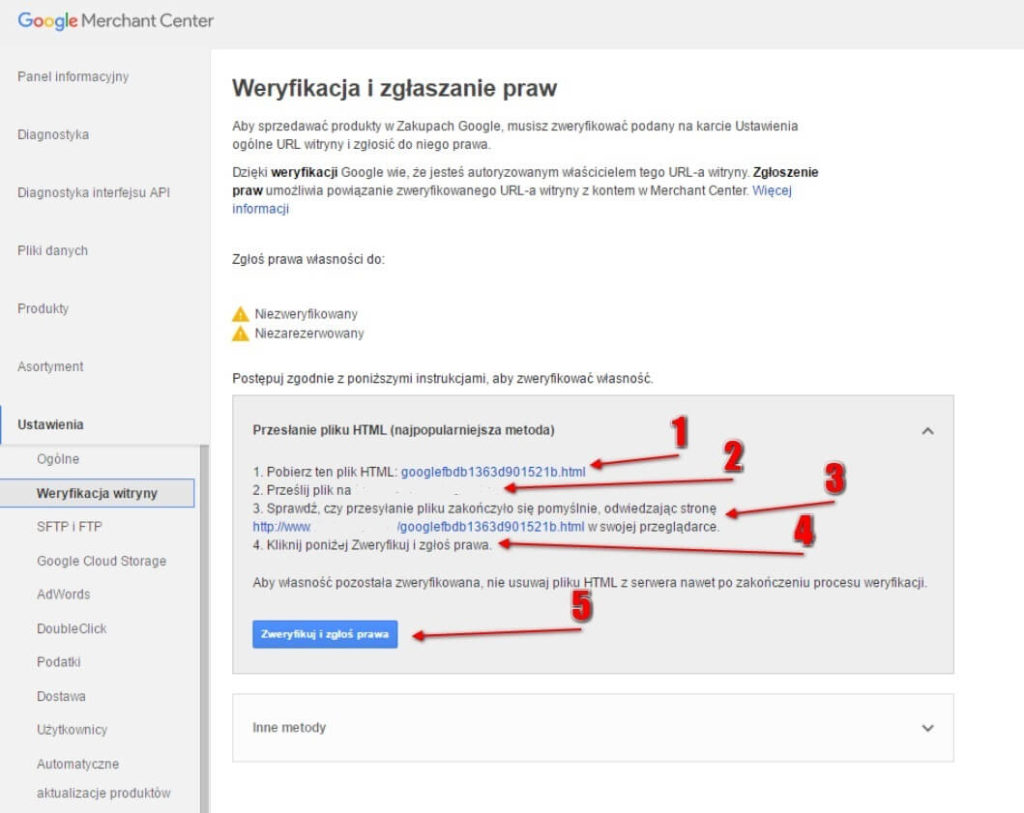Select Ustawienia in the sidebar

(x=50, y=424)
